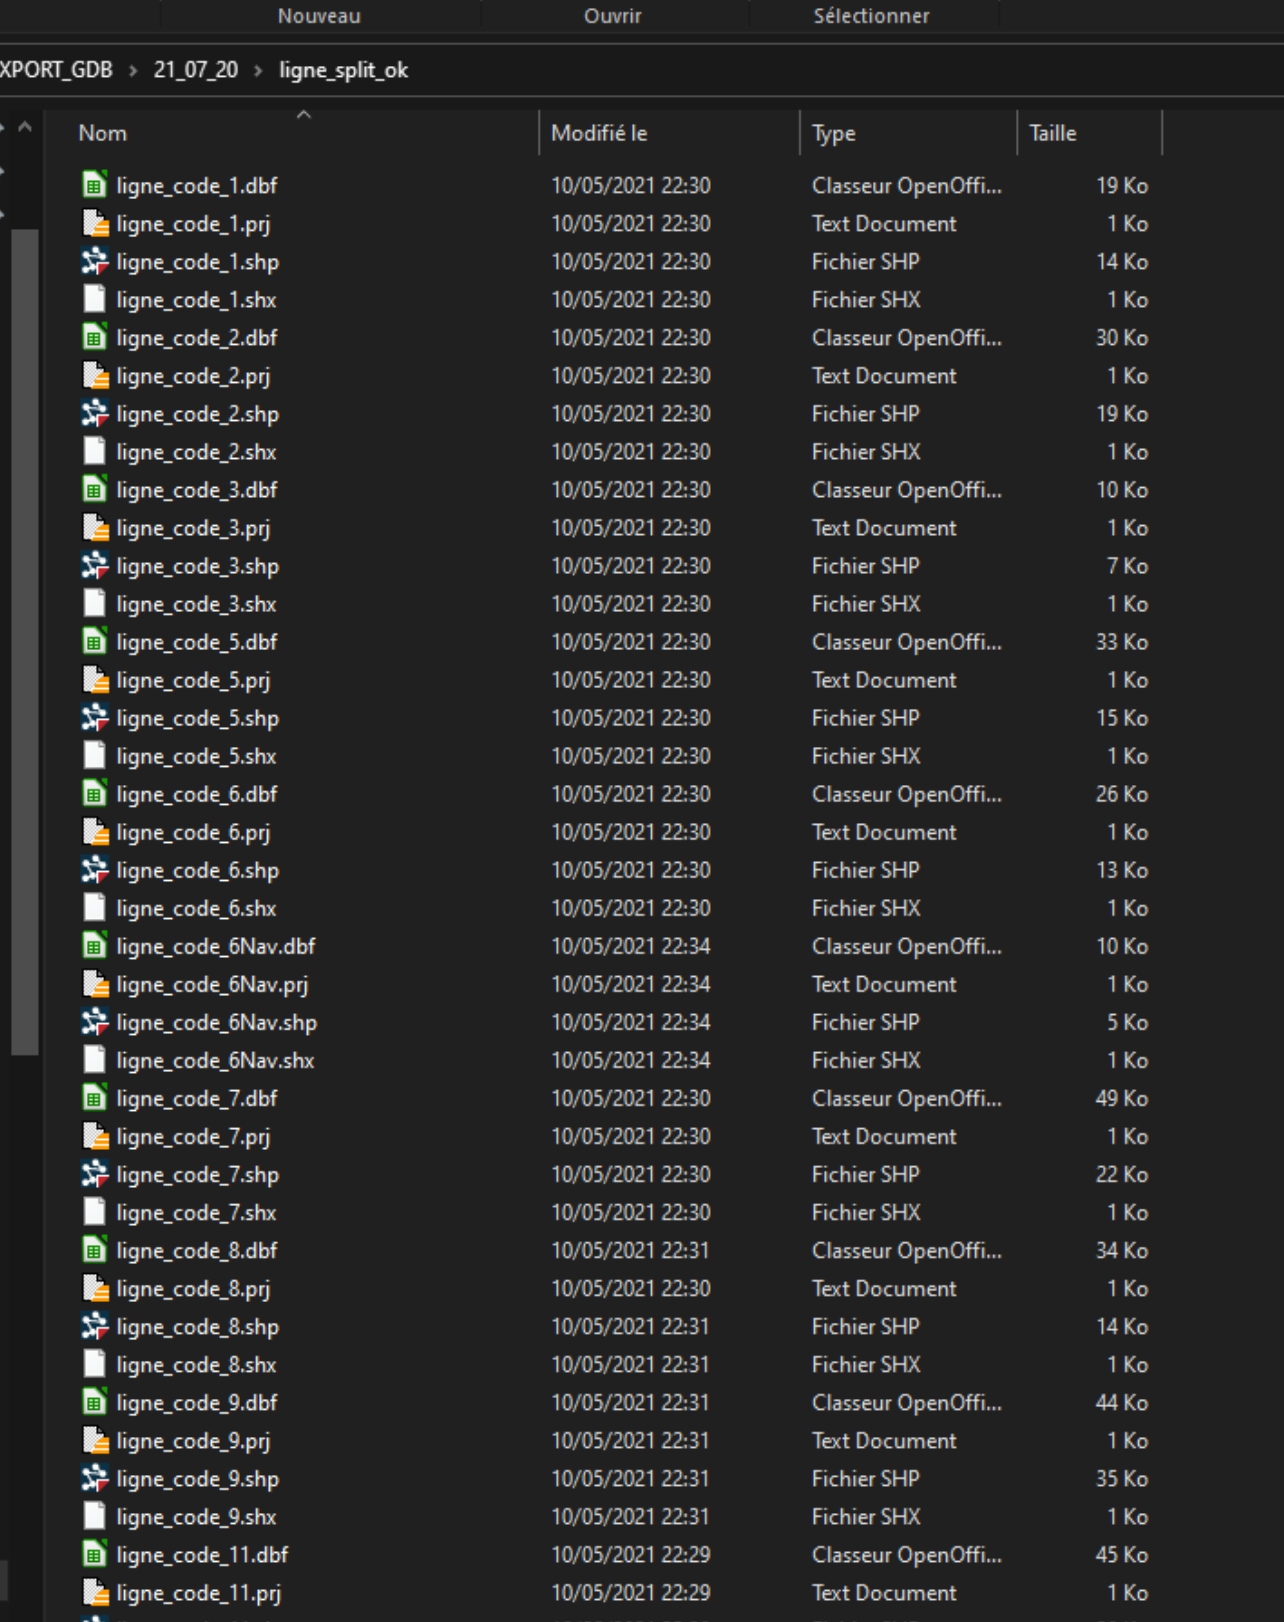The height and width of the screenshot is (1622, 1284).
Task: Select the ligne_code_1.dbf spreadsheet icon
Action: pos(94,186)
